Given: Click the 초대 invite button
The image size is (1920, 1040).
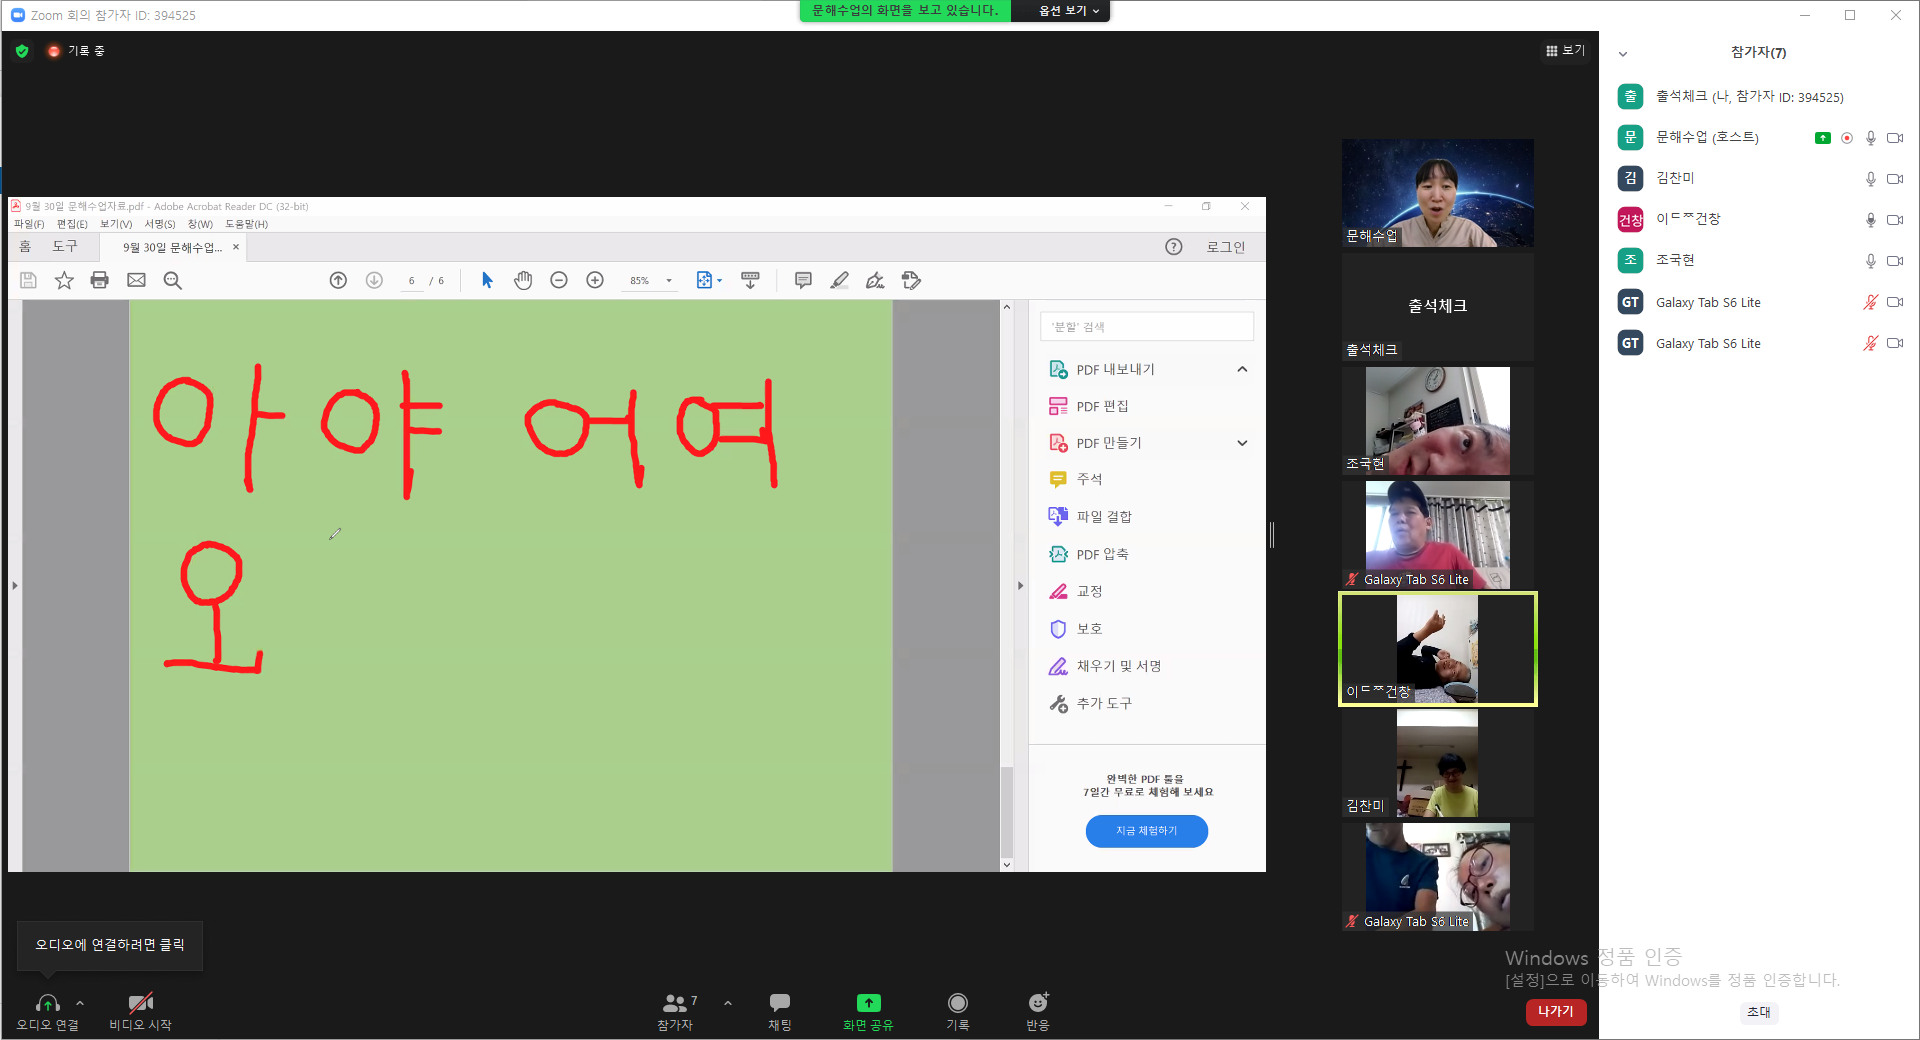Looking at the screenshot, I should pyautogui.click(x=1758, y=1012).
